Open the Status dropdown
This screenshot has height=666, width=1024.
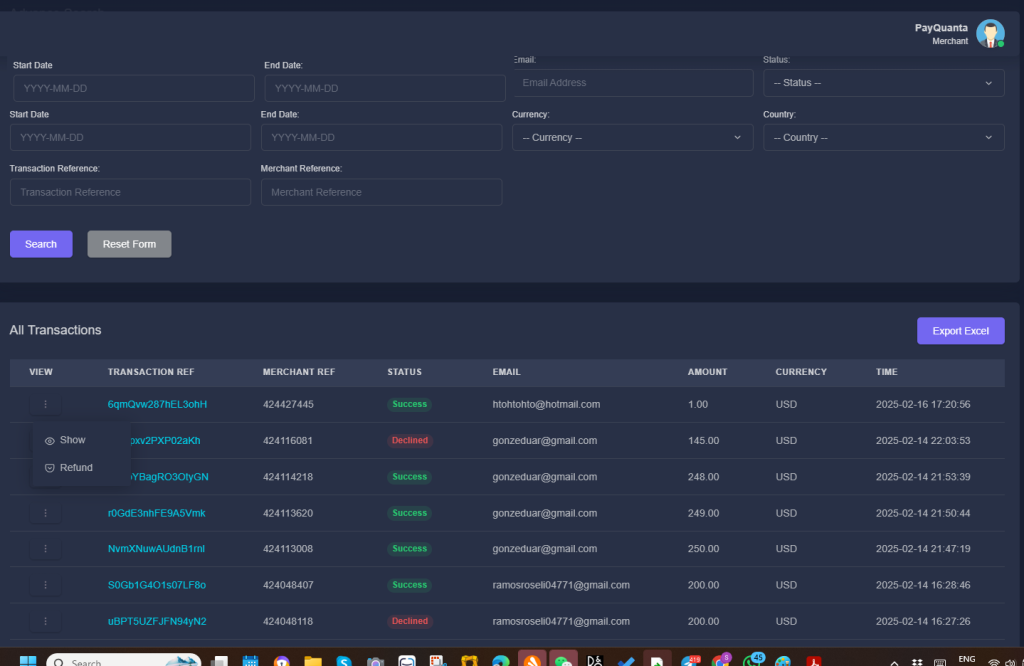(x=883, y=83)
